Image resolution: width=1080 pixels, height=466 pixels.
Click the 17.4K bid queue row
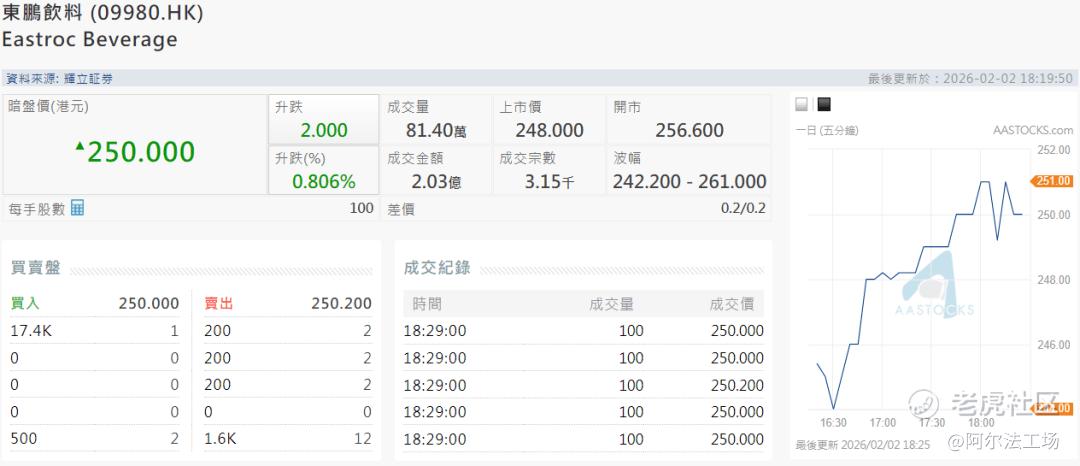(94, 331)
